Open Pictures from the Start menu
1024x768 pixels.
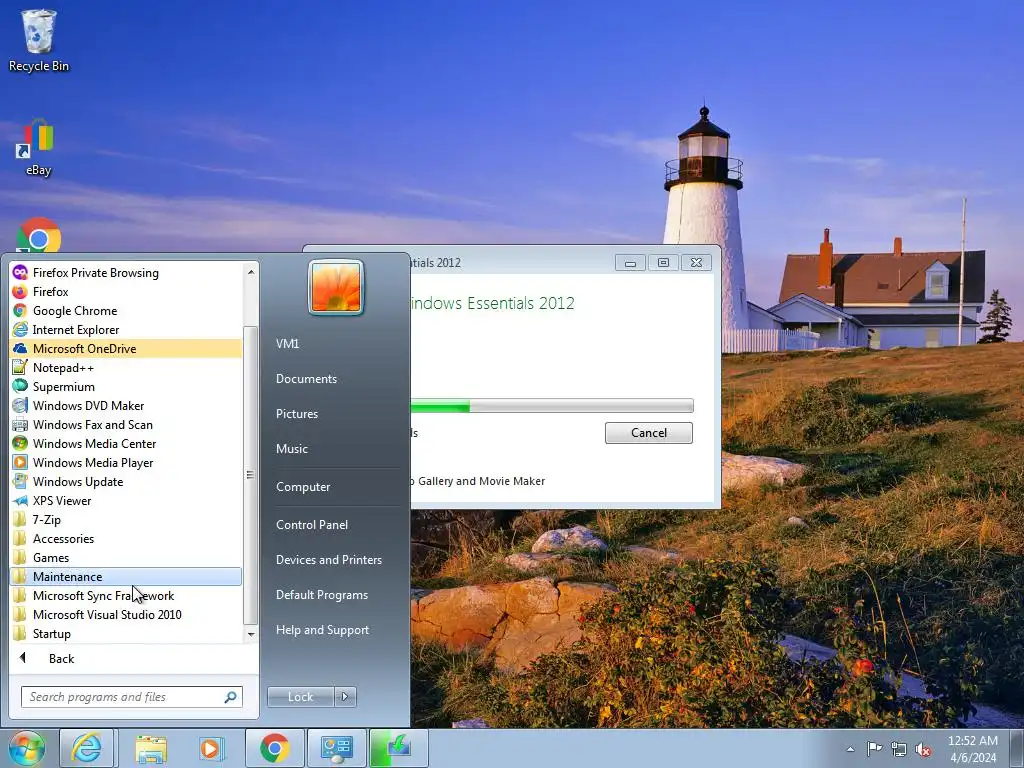pos(297,414)
